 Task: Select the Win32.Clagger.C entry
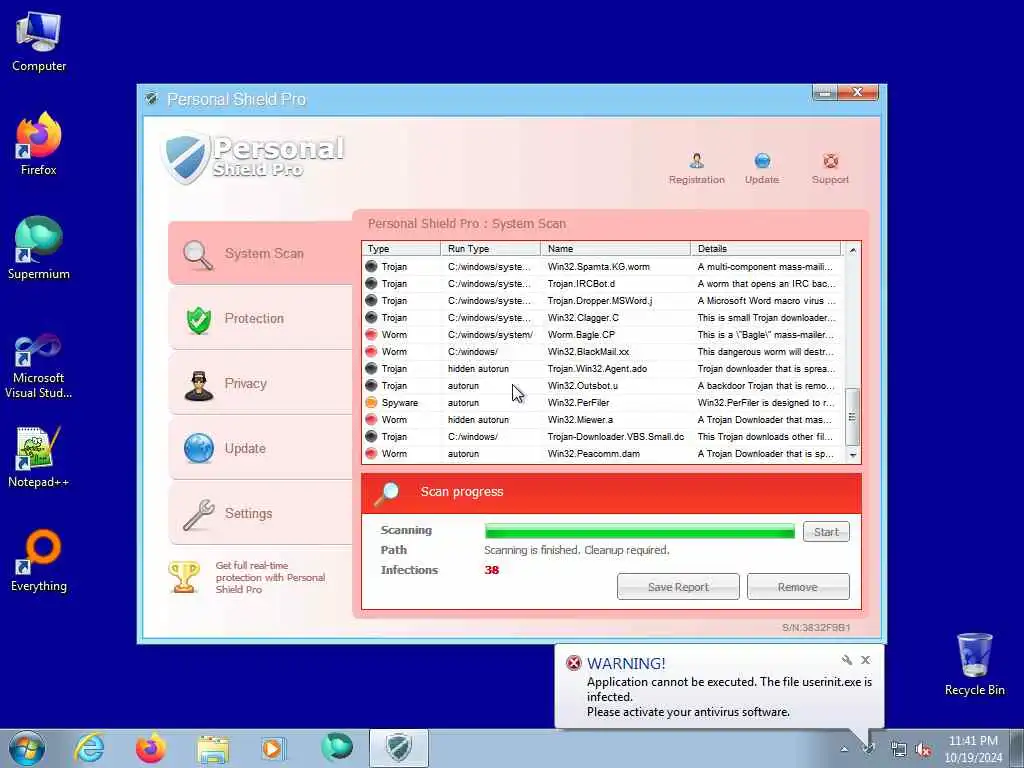point(603,317)
